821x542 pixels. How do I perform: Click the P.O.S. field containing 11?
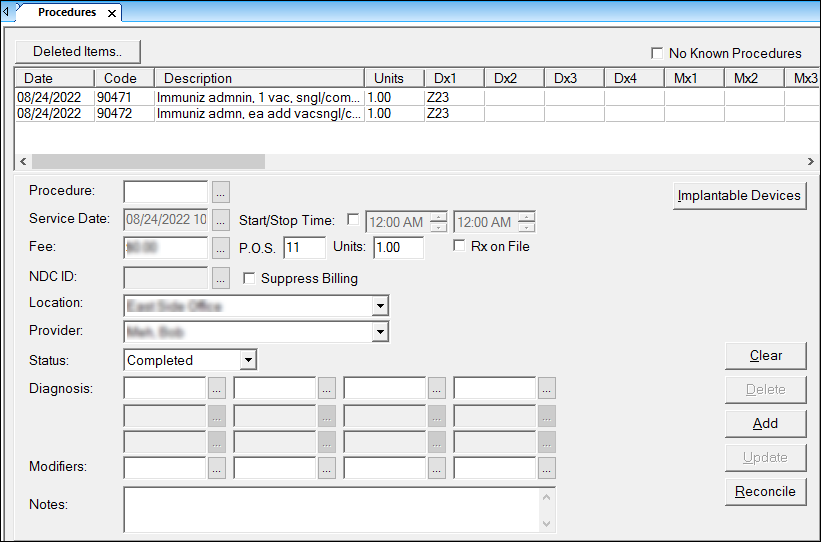(x=304, y=248)
